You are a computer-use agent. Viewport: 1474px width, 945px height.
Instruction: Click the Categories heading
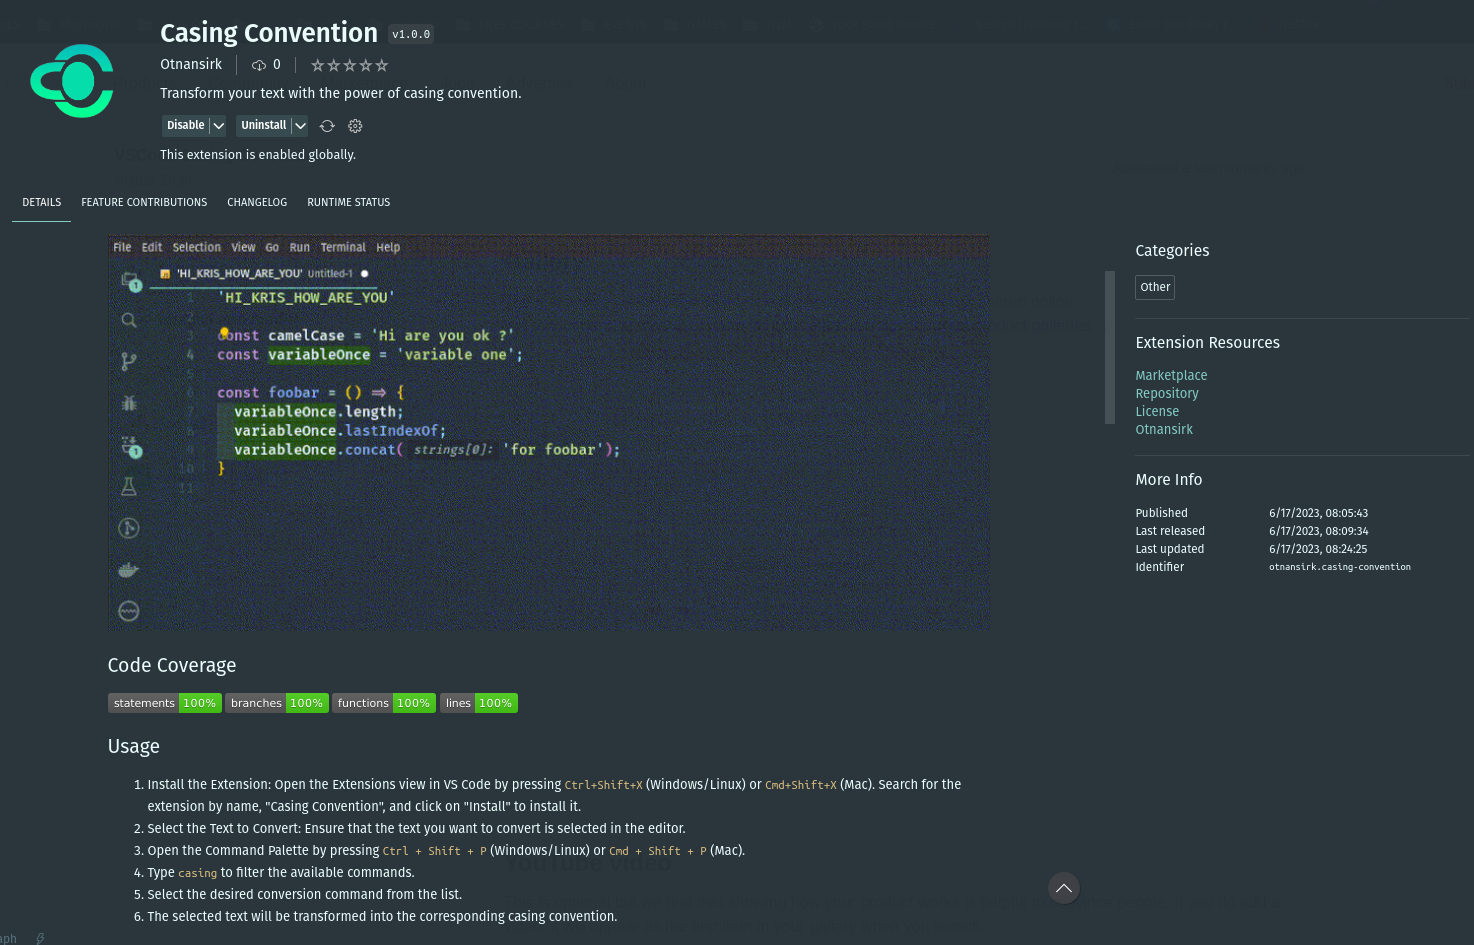coord(1172,251)
